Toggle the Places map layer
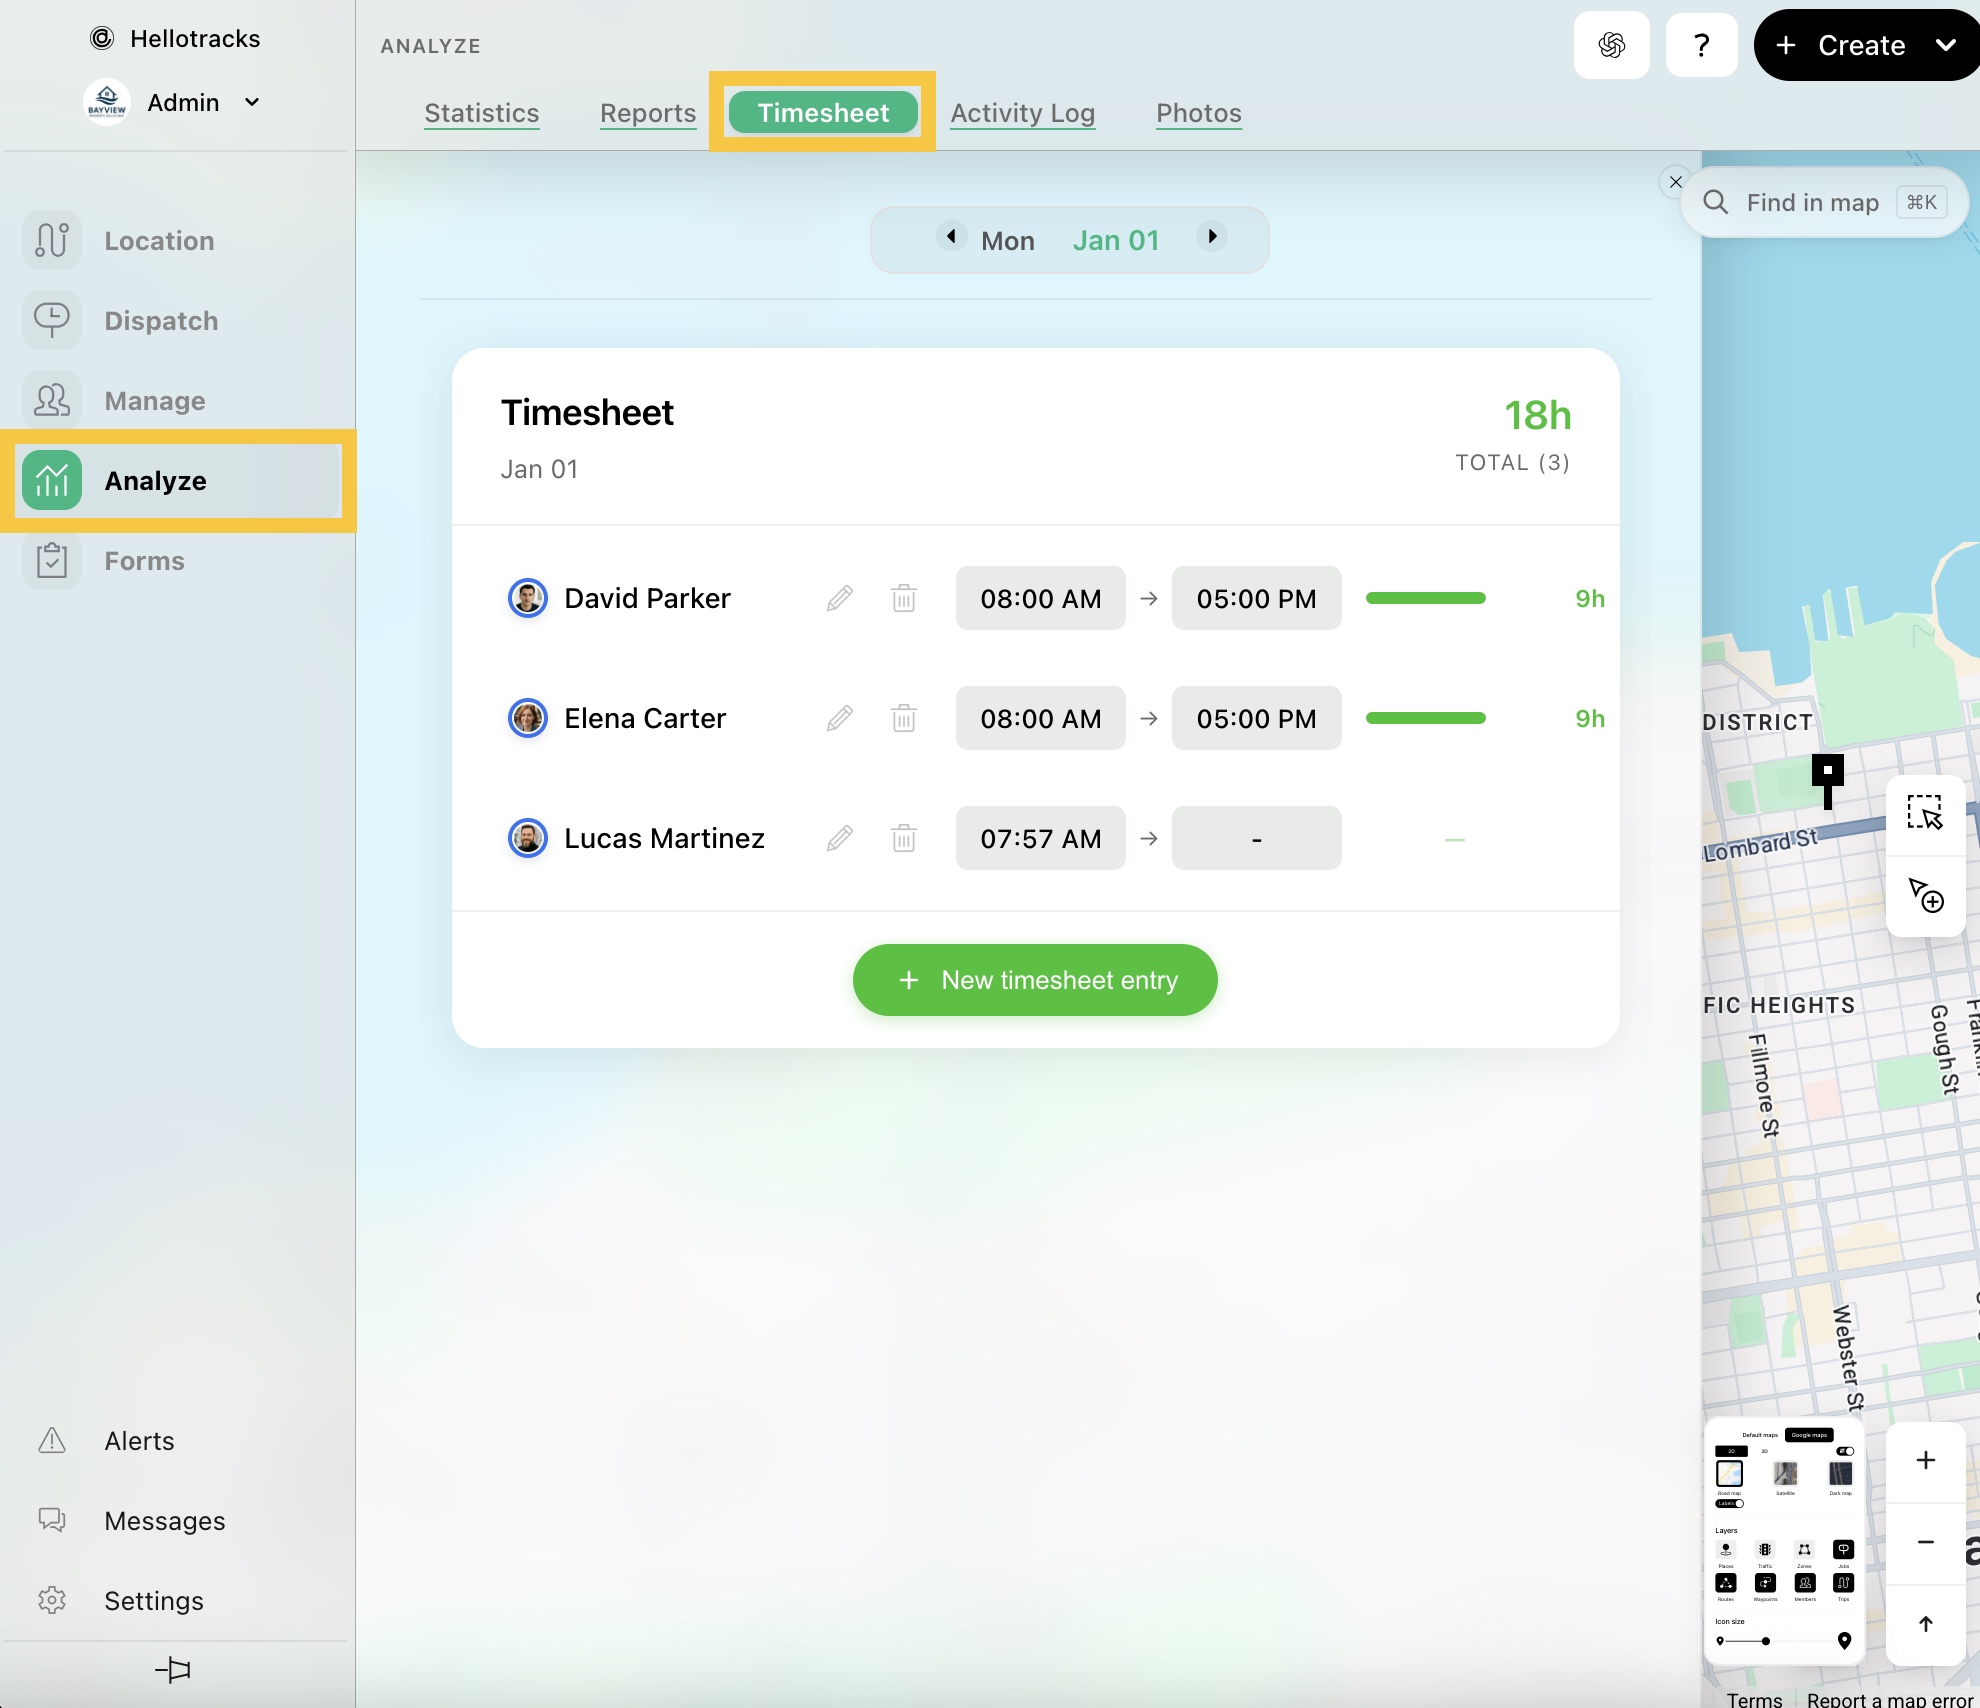Image resolution: width=1980 pixels, height=1708 pixels. (x=1726, y=1549)
